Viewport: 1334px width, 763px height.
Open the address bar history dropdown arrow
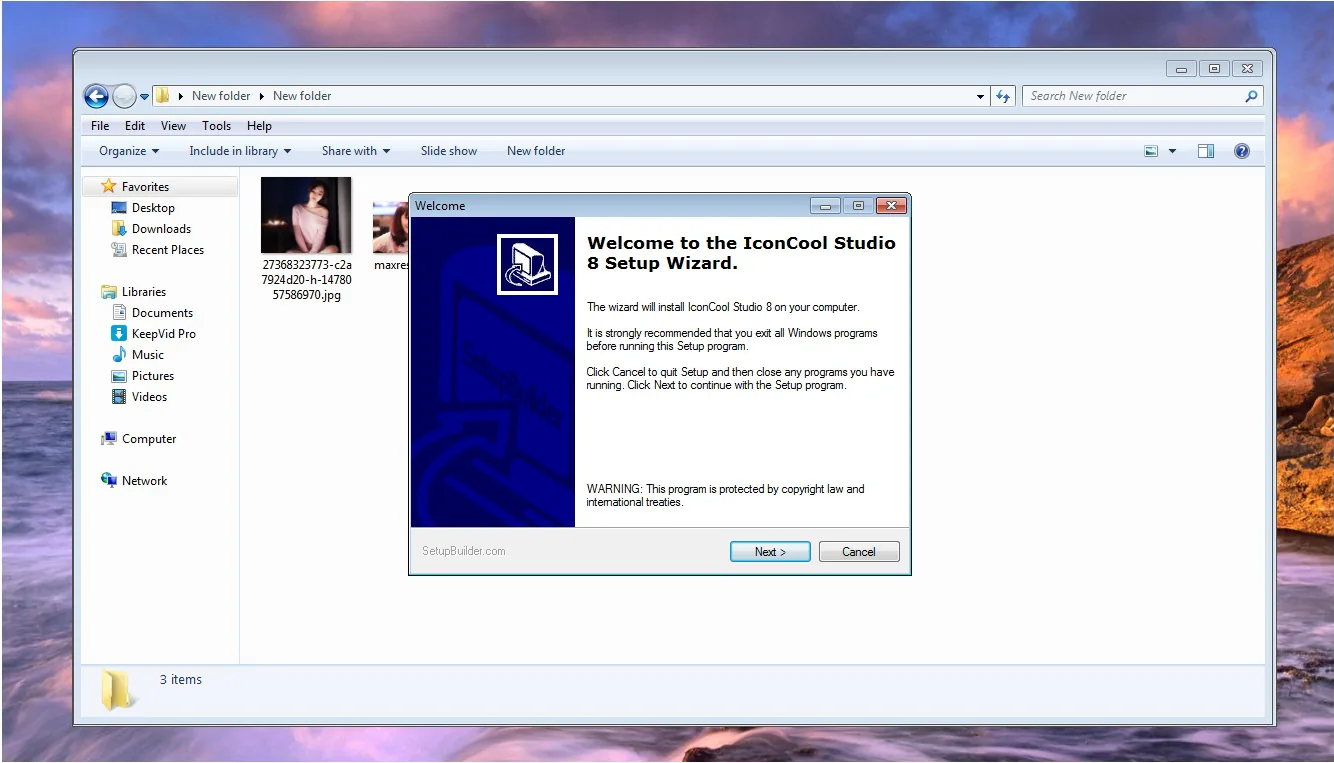[x=980, y=97]
